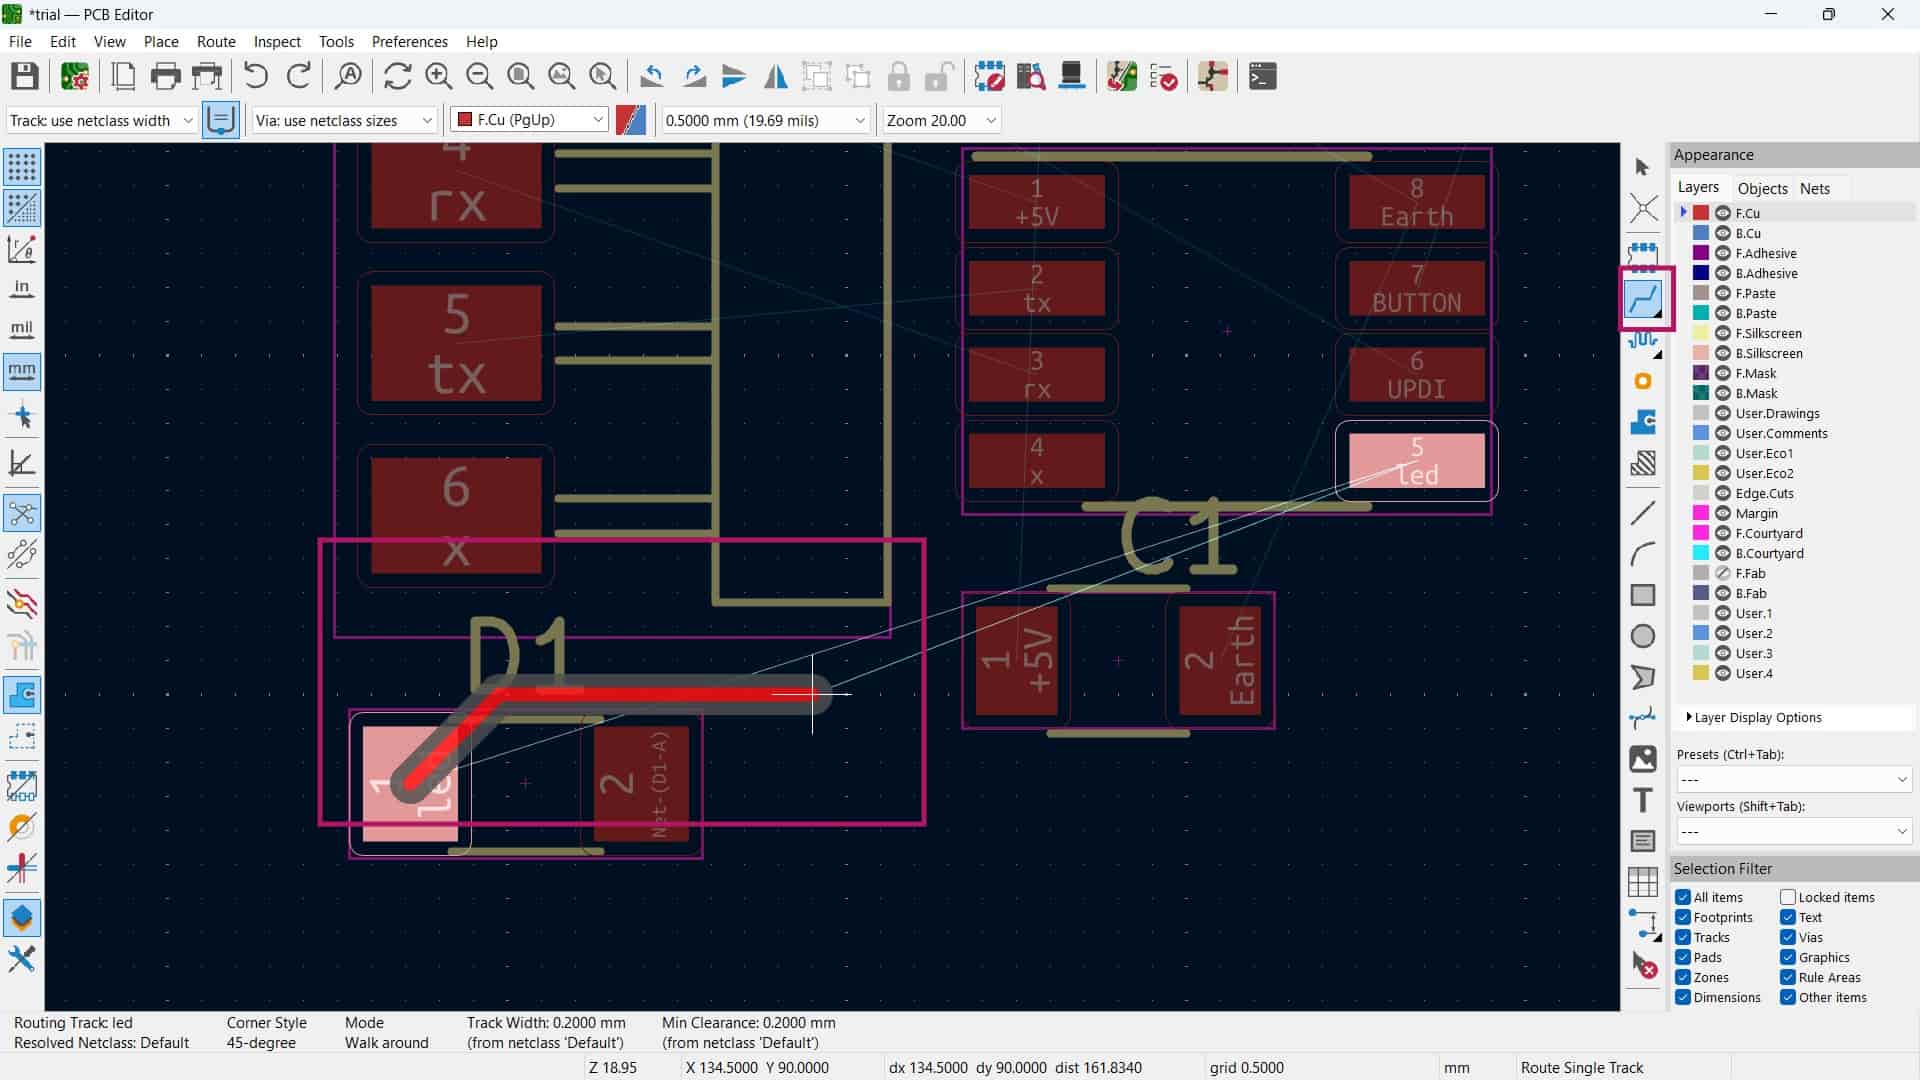Open the Scripting Console icon

[1263, 77]
